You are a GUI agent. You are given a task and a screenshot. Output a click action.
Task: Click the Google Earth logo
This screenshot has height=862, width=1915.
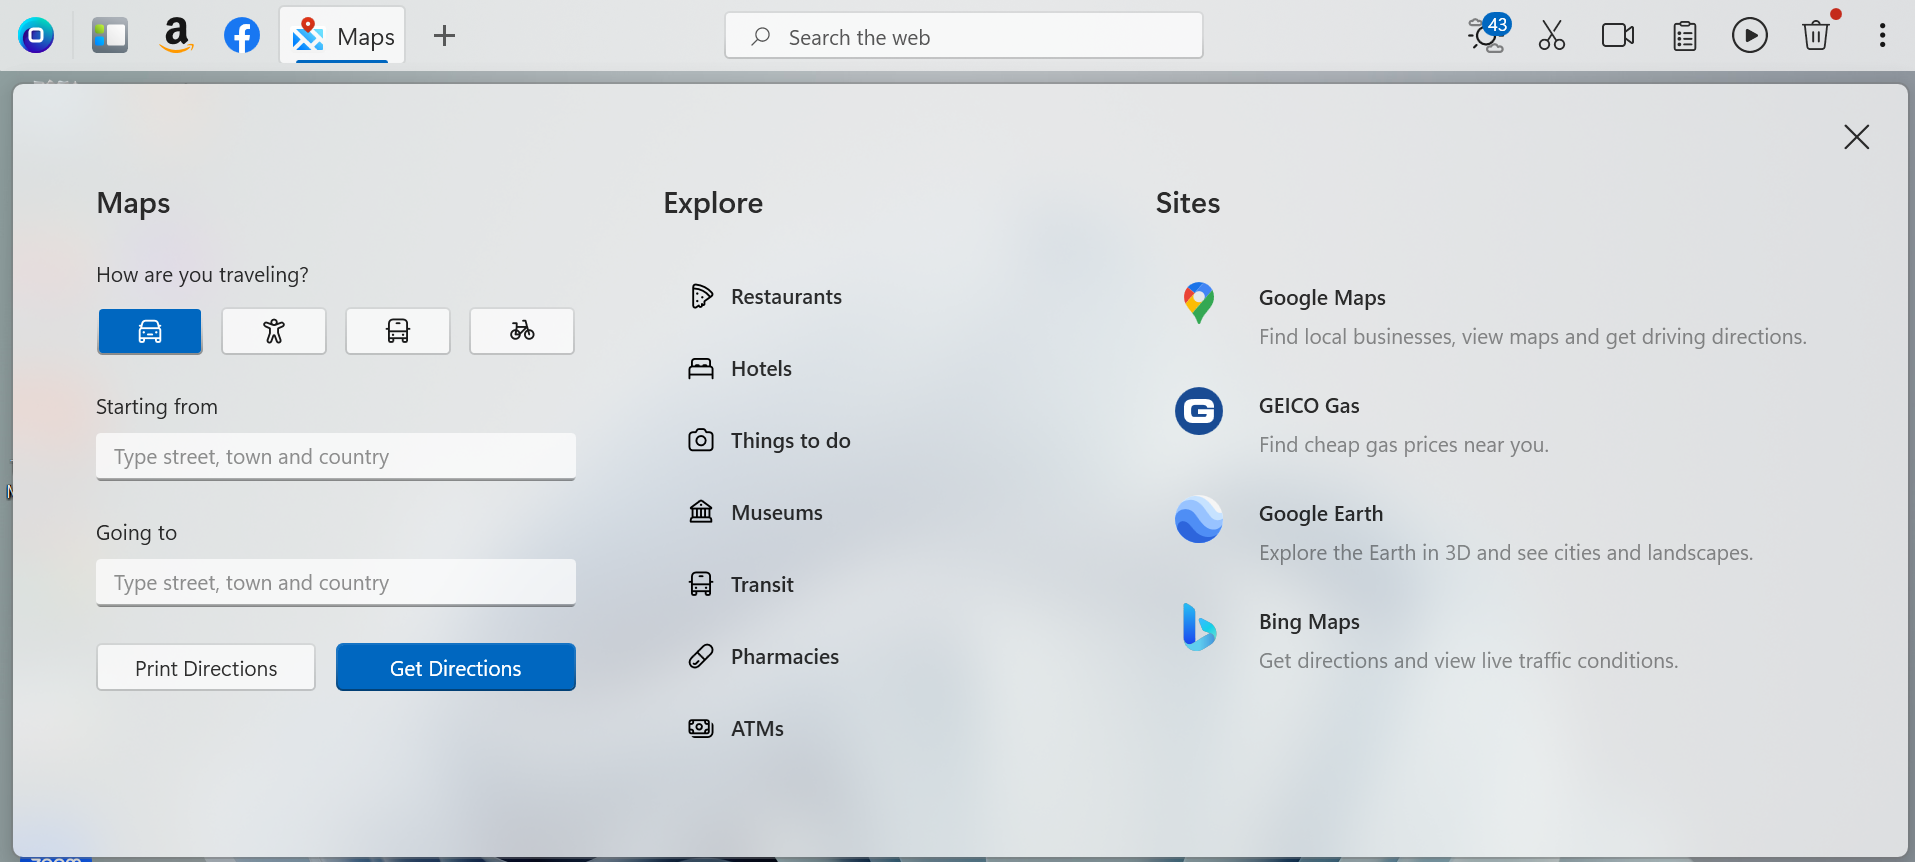1199,519
